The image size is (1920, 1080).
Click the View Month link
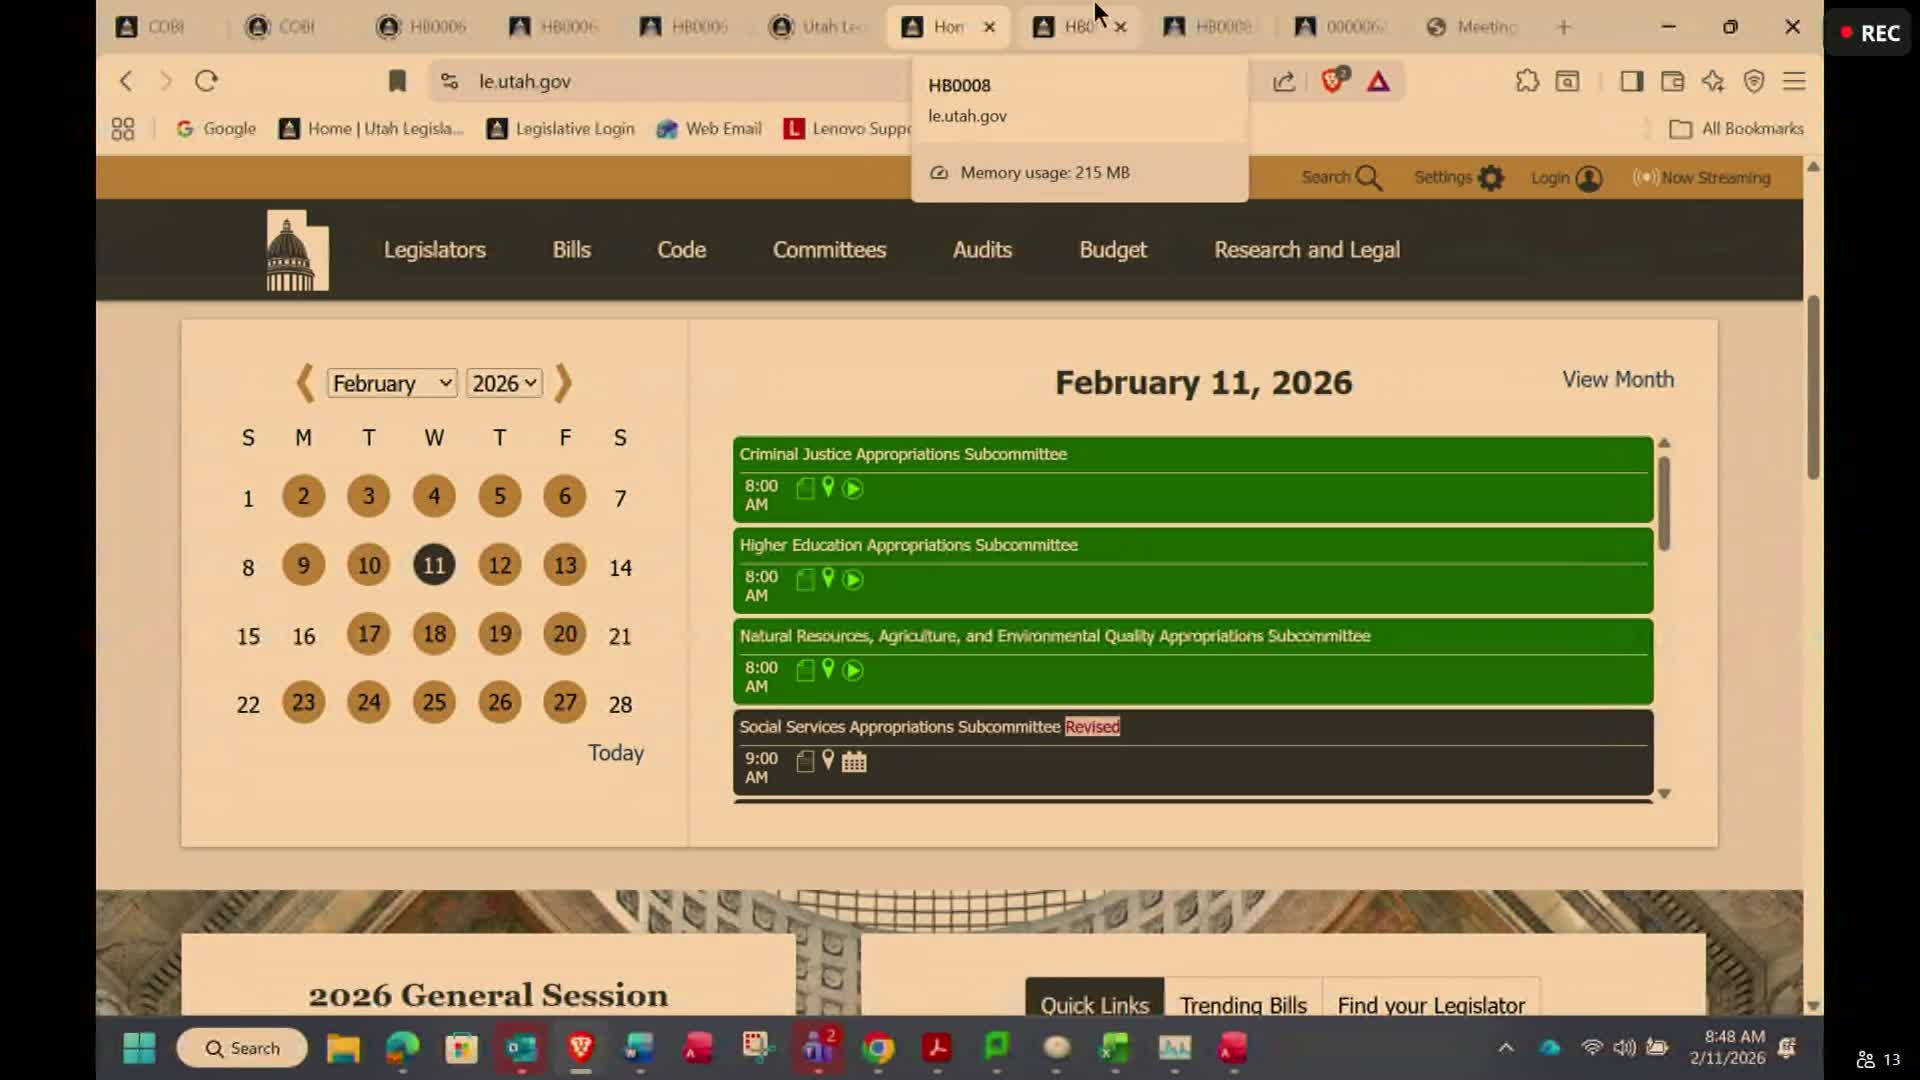click(1617, 380)
